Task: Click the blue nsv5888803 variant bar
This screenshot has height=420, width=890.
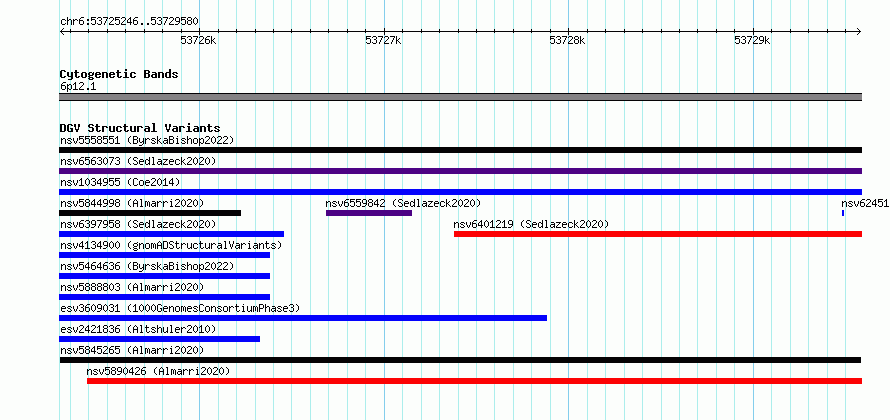Action: 165,297
